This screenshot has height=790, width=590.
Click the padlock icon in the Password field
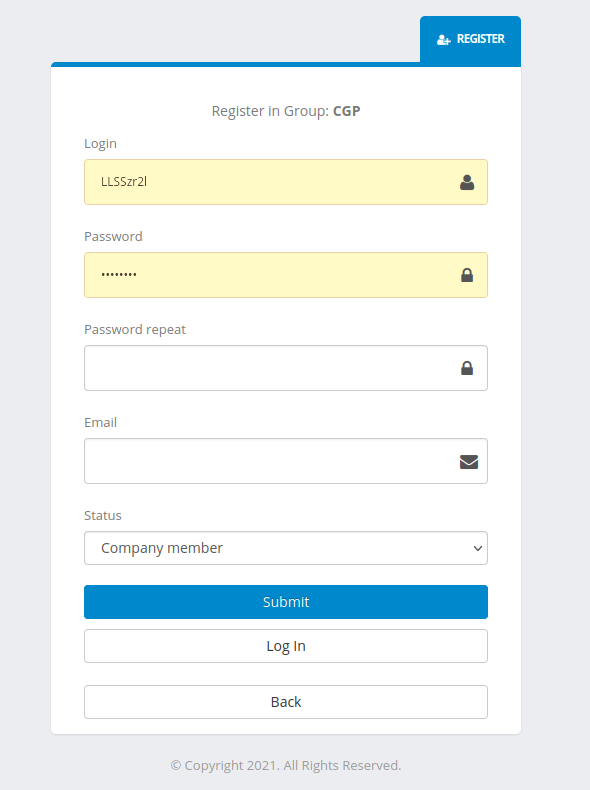click(467, 275)
